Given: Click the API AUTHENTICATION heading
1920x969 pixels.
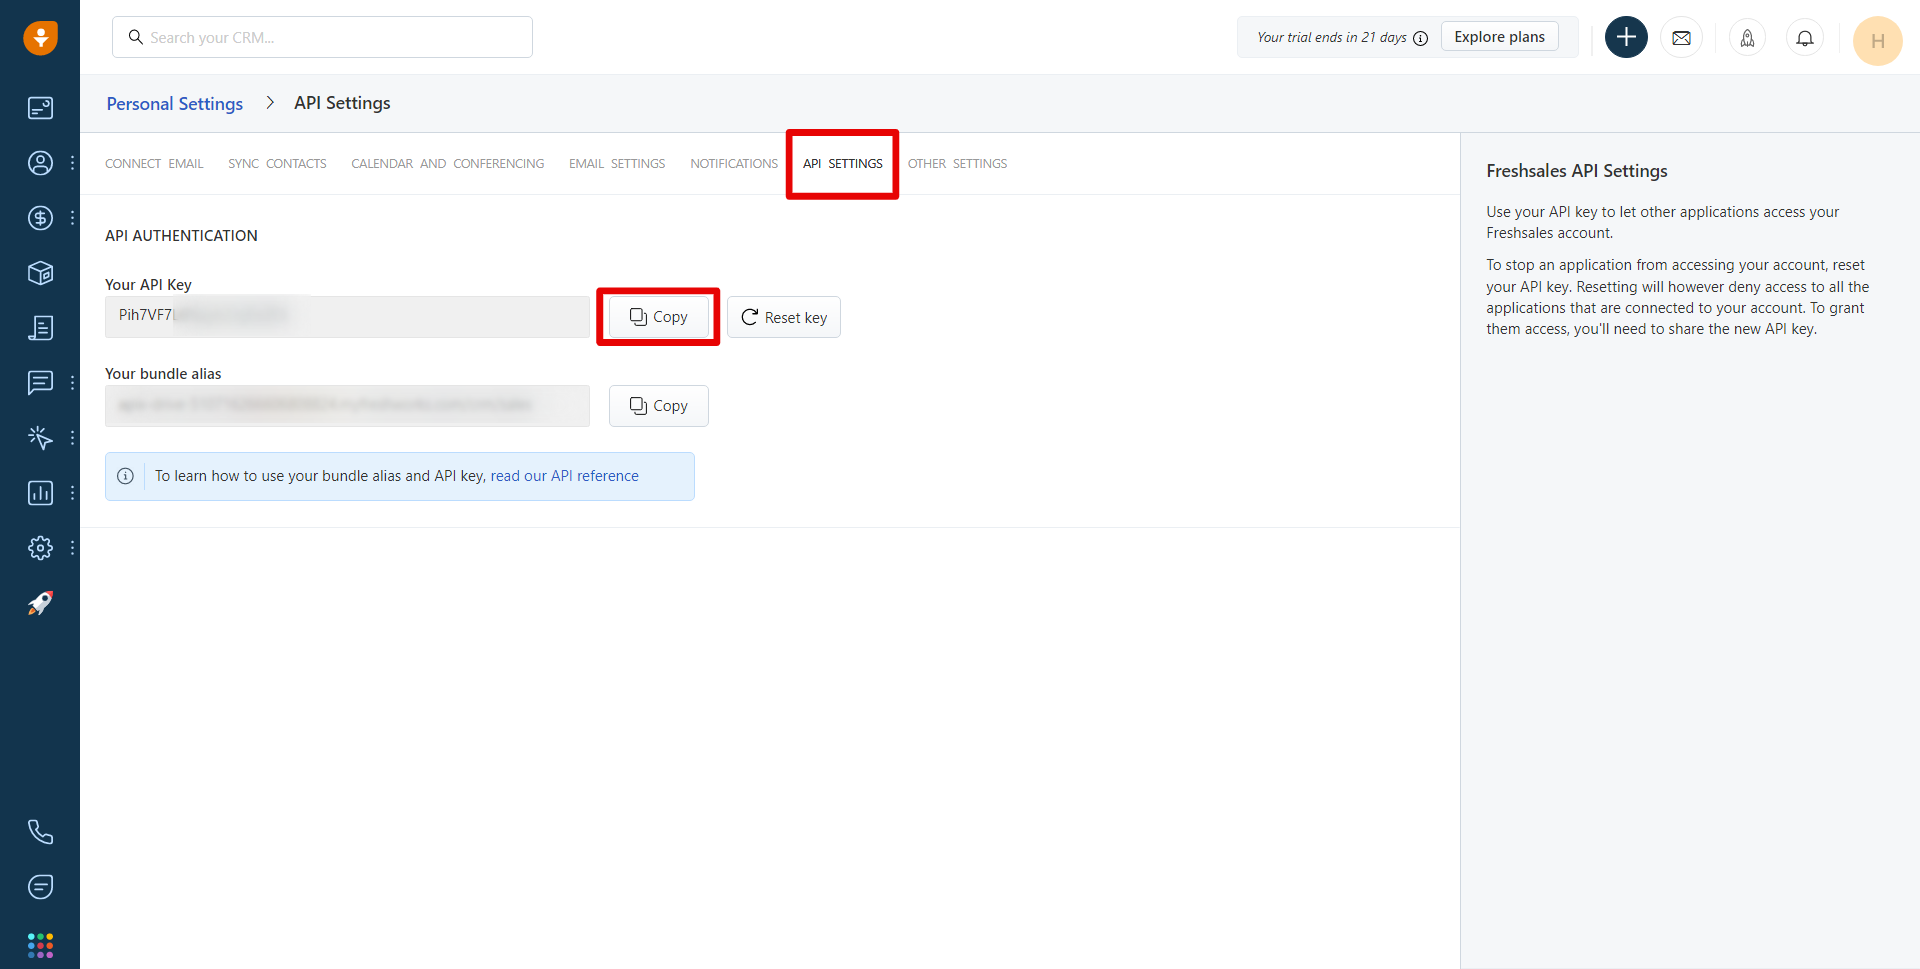Looking at the screenshot, I should tap(181, 236).
